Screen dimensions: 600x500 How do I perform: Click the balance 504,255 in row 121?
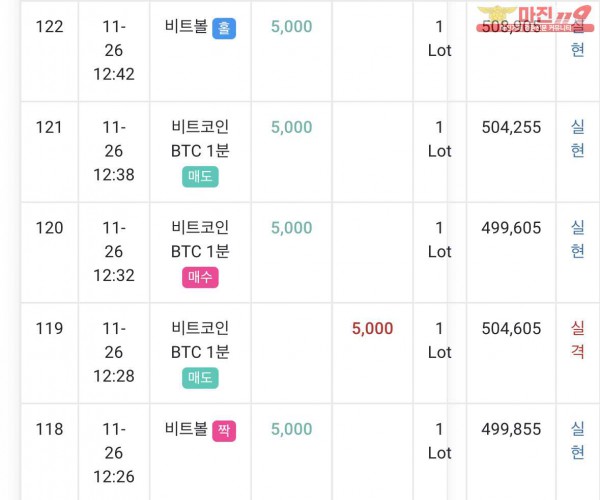(511, 127)
